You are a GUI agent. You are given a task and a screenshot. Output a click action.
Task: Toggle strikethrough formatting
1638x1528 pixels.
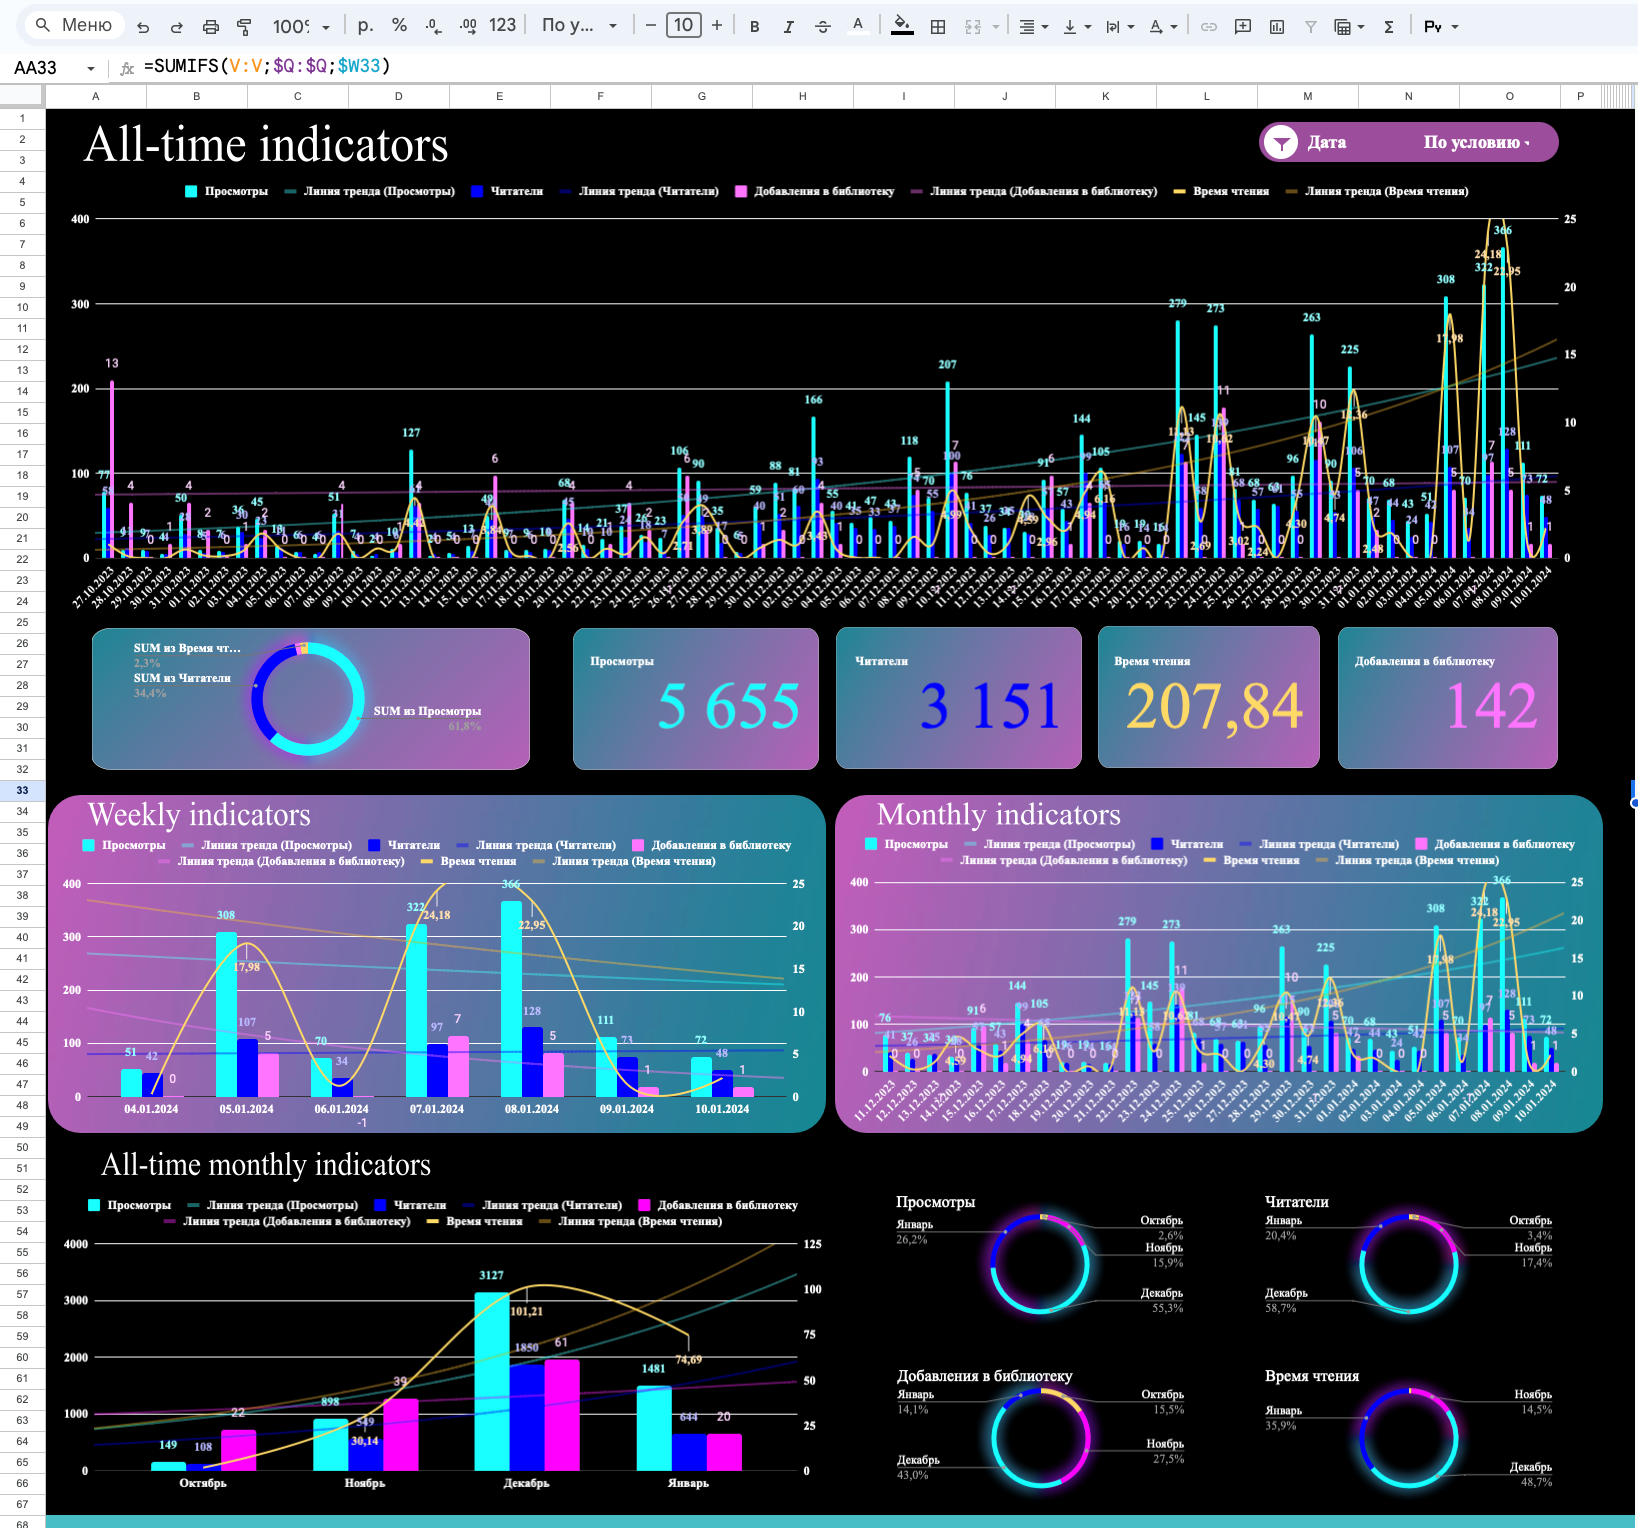[823, 27]
